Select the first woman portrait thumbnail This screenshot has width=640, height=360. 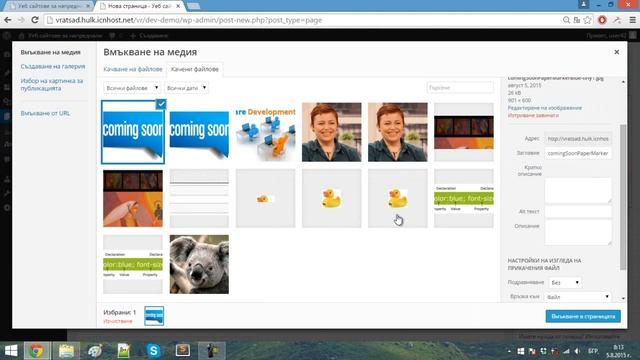[331, 132]
